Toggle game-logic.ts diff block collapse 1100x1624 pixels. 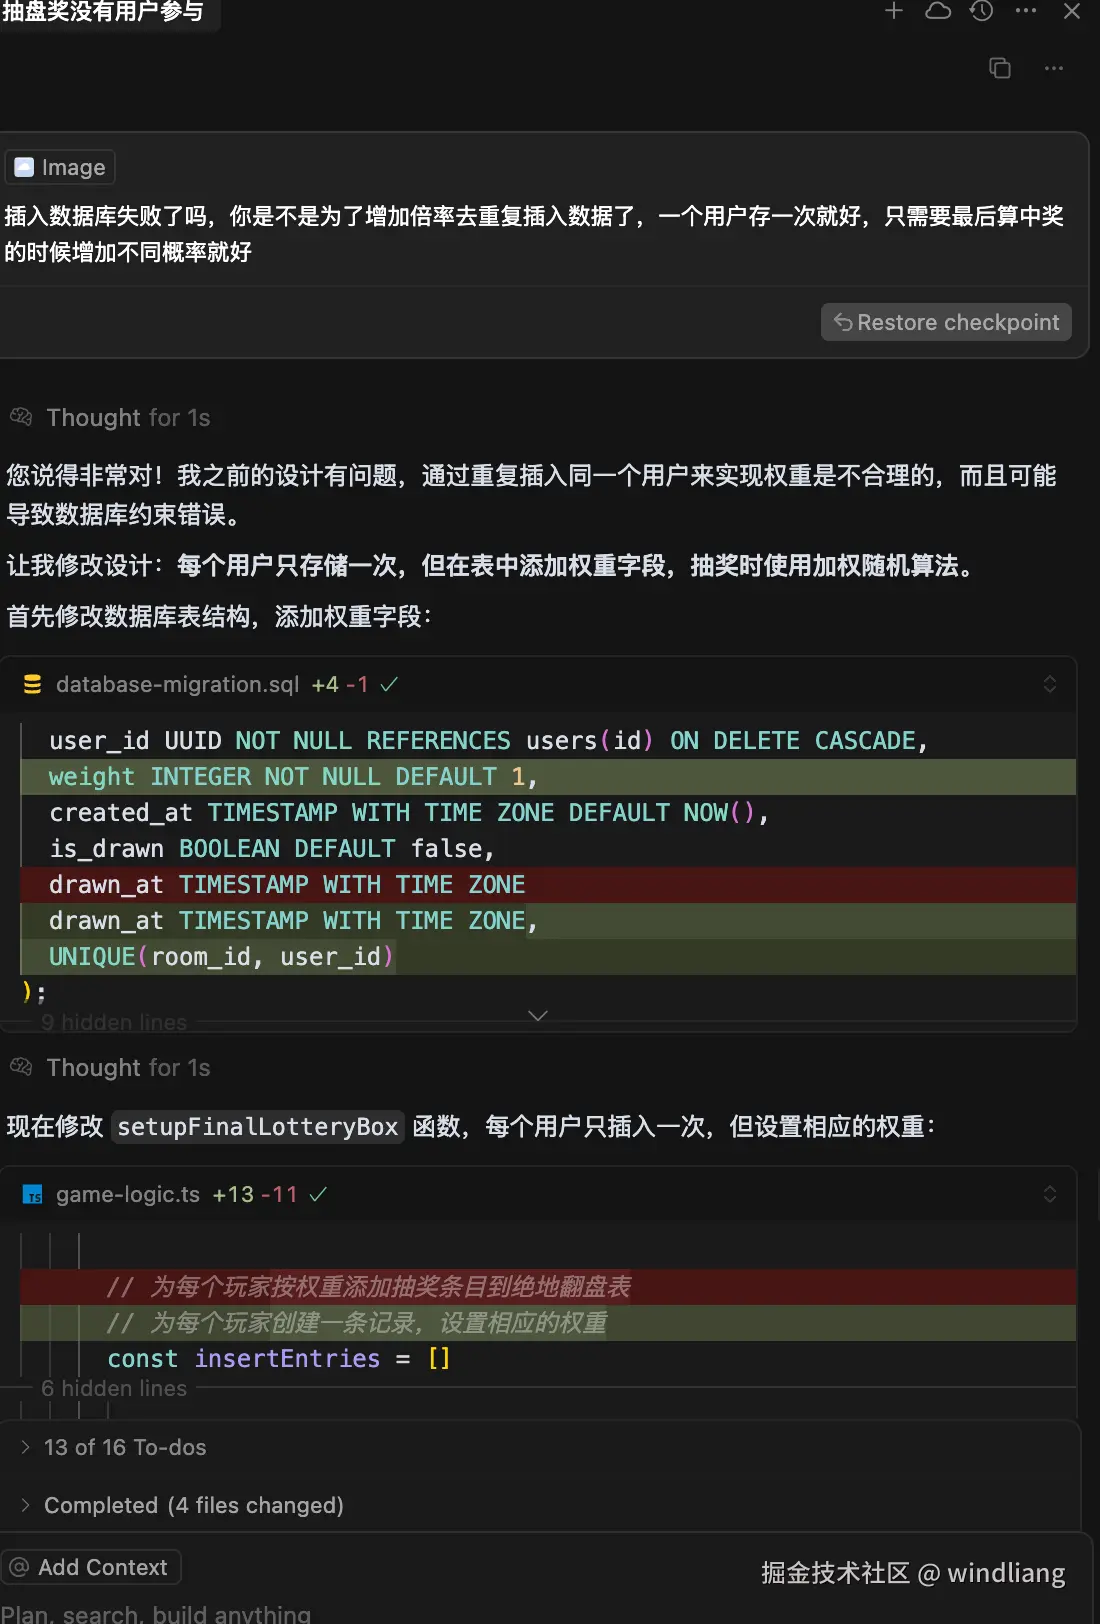(1050, 1194)
